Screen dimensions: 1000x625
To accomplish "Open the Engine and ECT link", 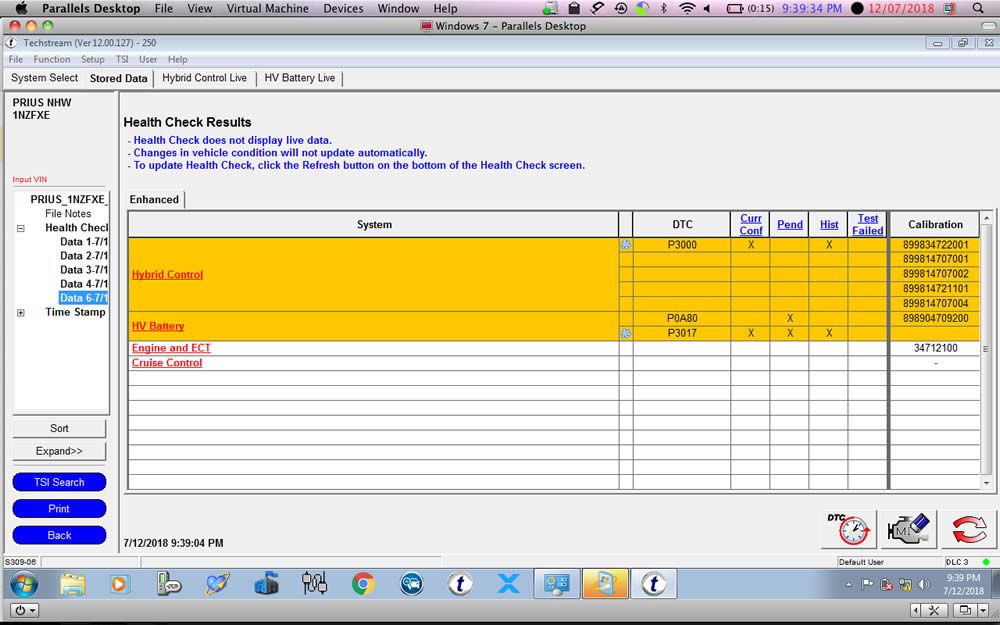I will pyautogui.click(x=171, y=348).
